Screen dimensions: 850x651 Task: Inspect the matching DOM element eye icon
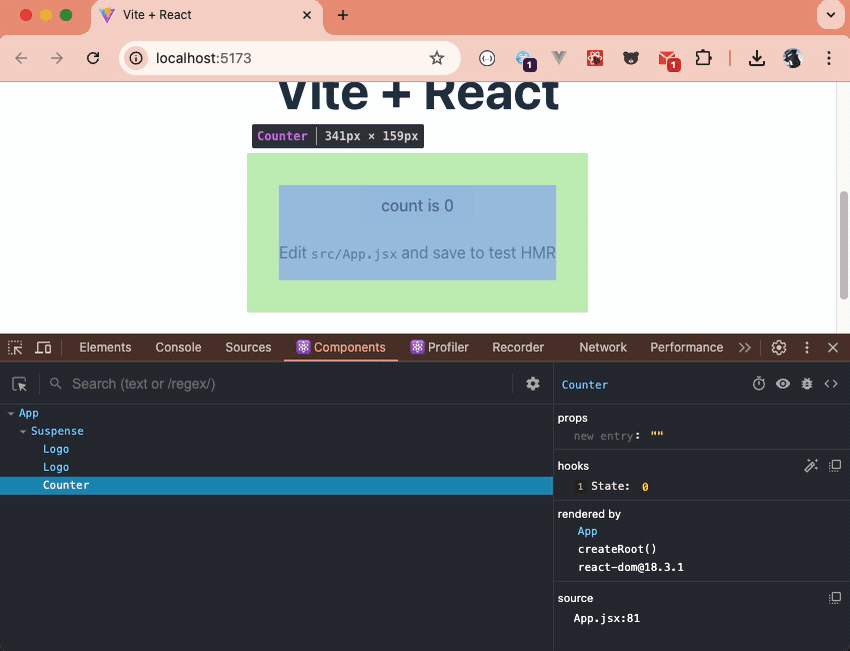[x=783, y=384]
